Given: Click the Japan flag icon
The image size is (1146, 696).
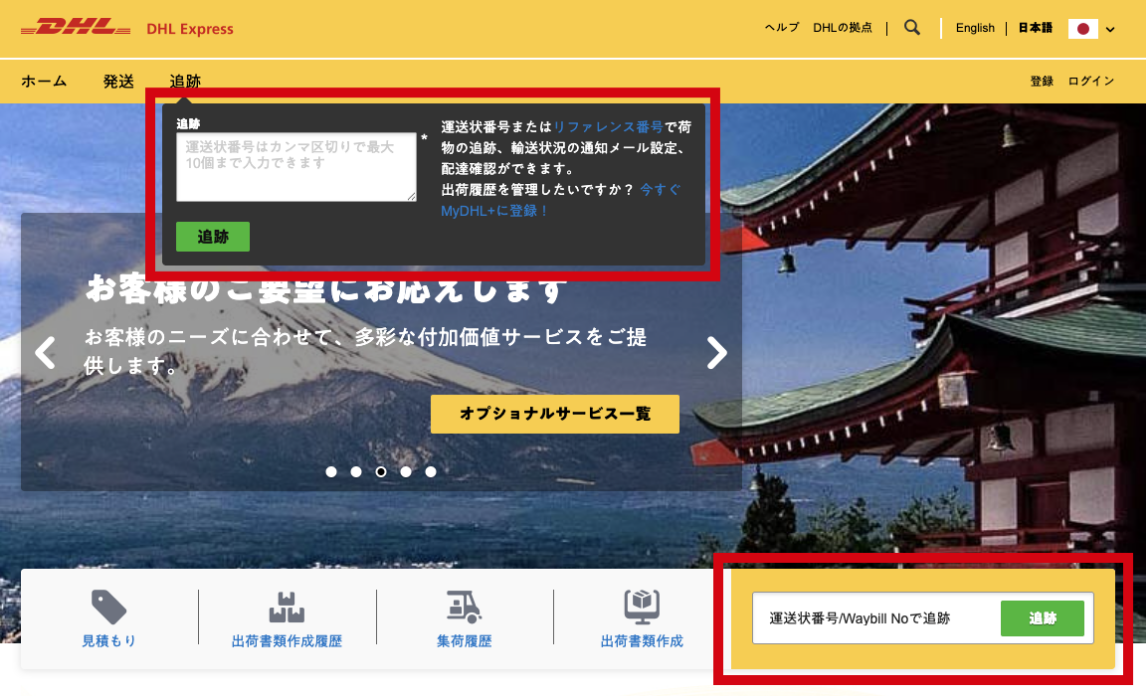Looking at the screenshot, I should (x=1083, y=29).
